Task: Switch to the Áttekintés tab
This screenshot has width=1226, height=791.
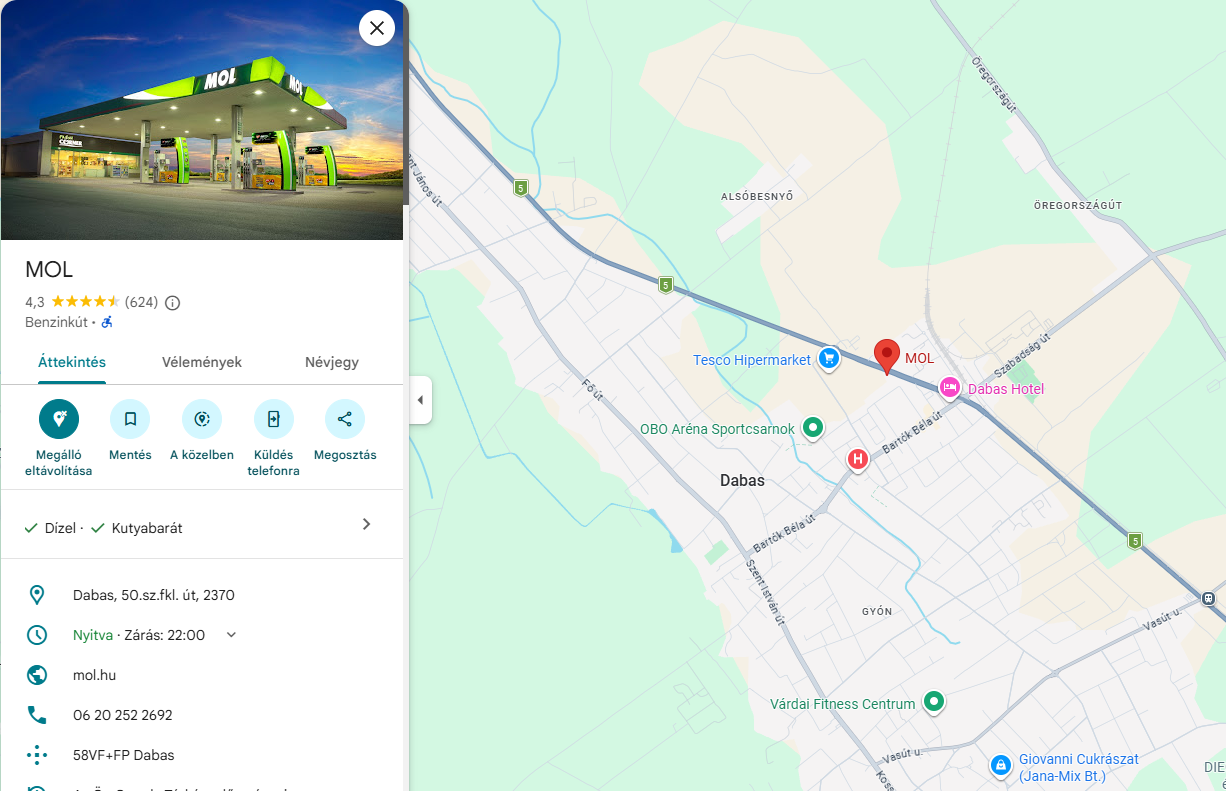Action: 72,362
